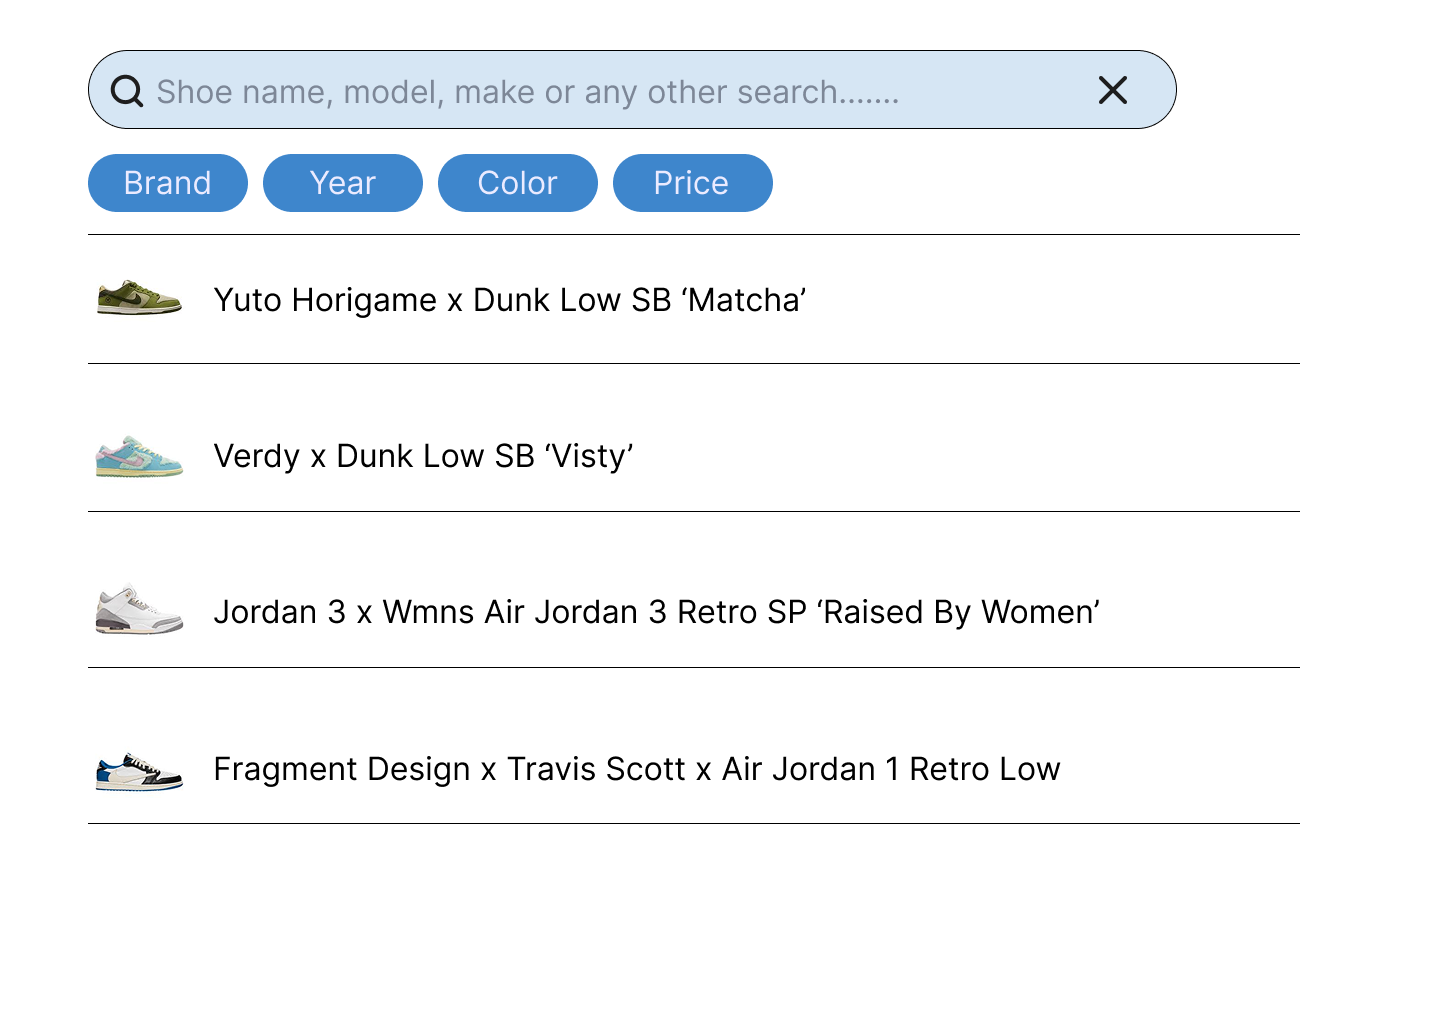Click the teal Visty Dunk shoe thumbnail
The width and height of the screenshot is (1440, 1024).
tap(139, 456)
